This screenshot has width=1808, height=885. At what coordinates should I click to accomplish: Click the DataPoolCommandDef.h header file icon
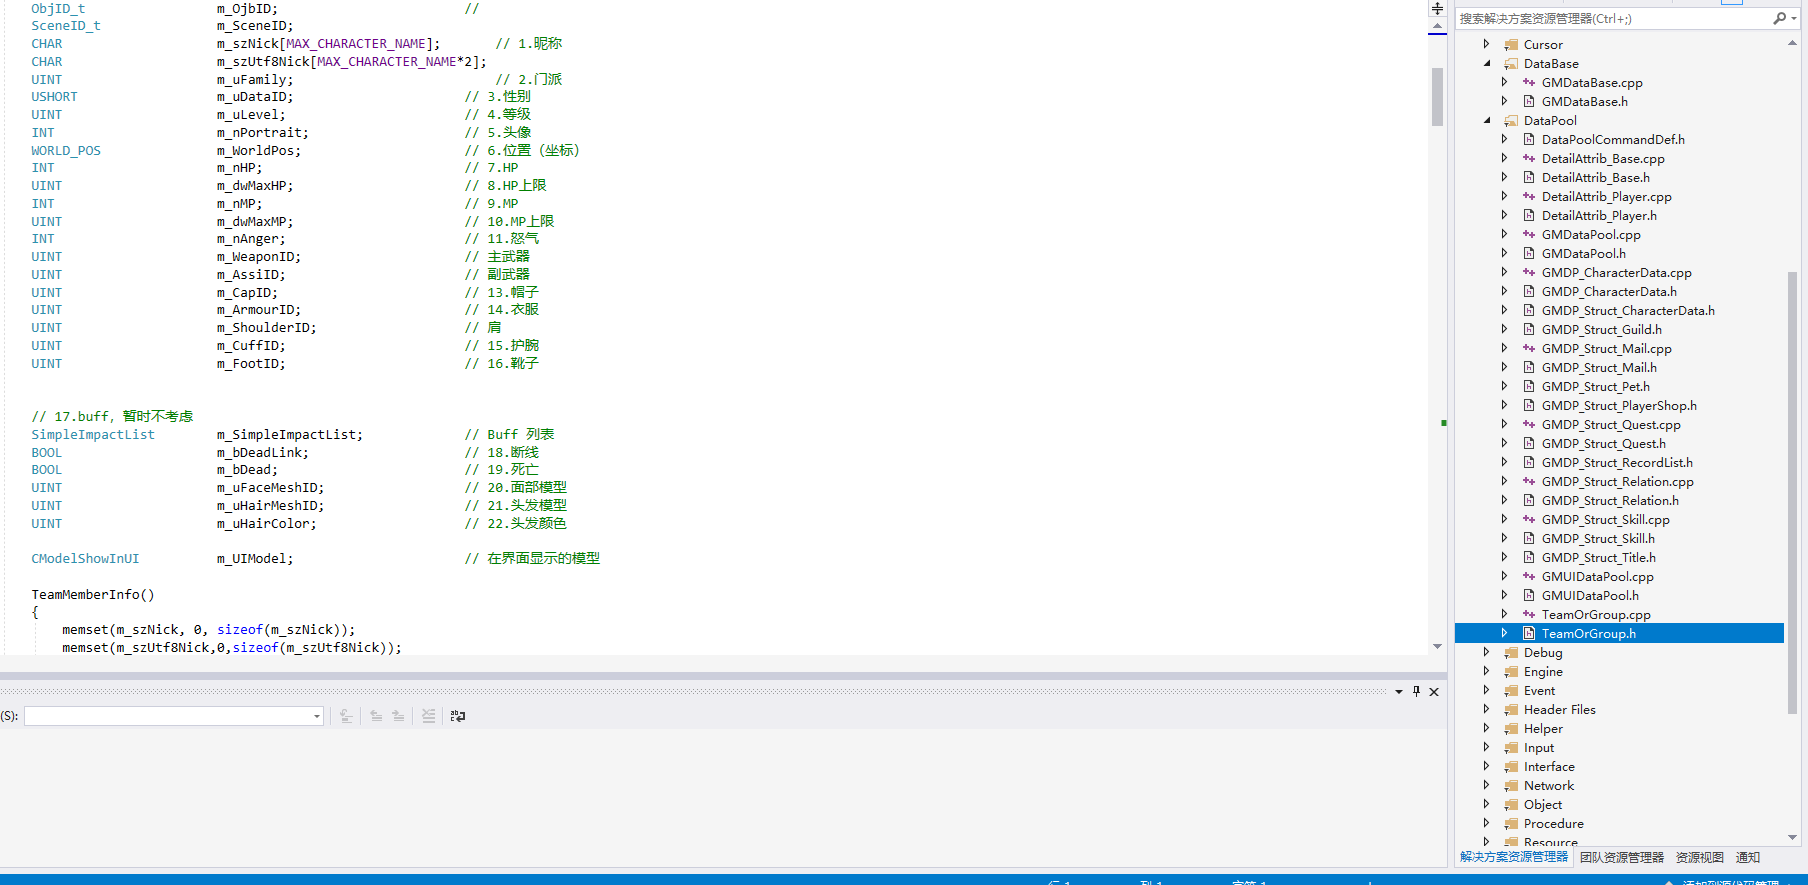coord(1529,140)
